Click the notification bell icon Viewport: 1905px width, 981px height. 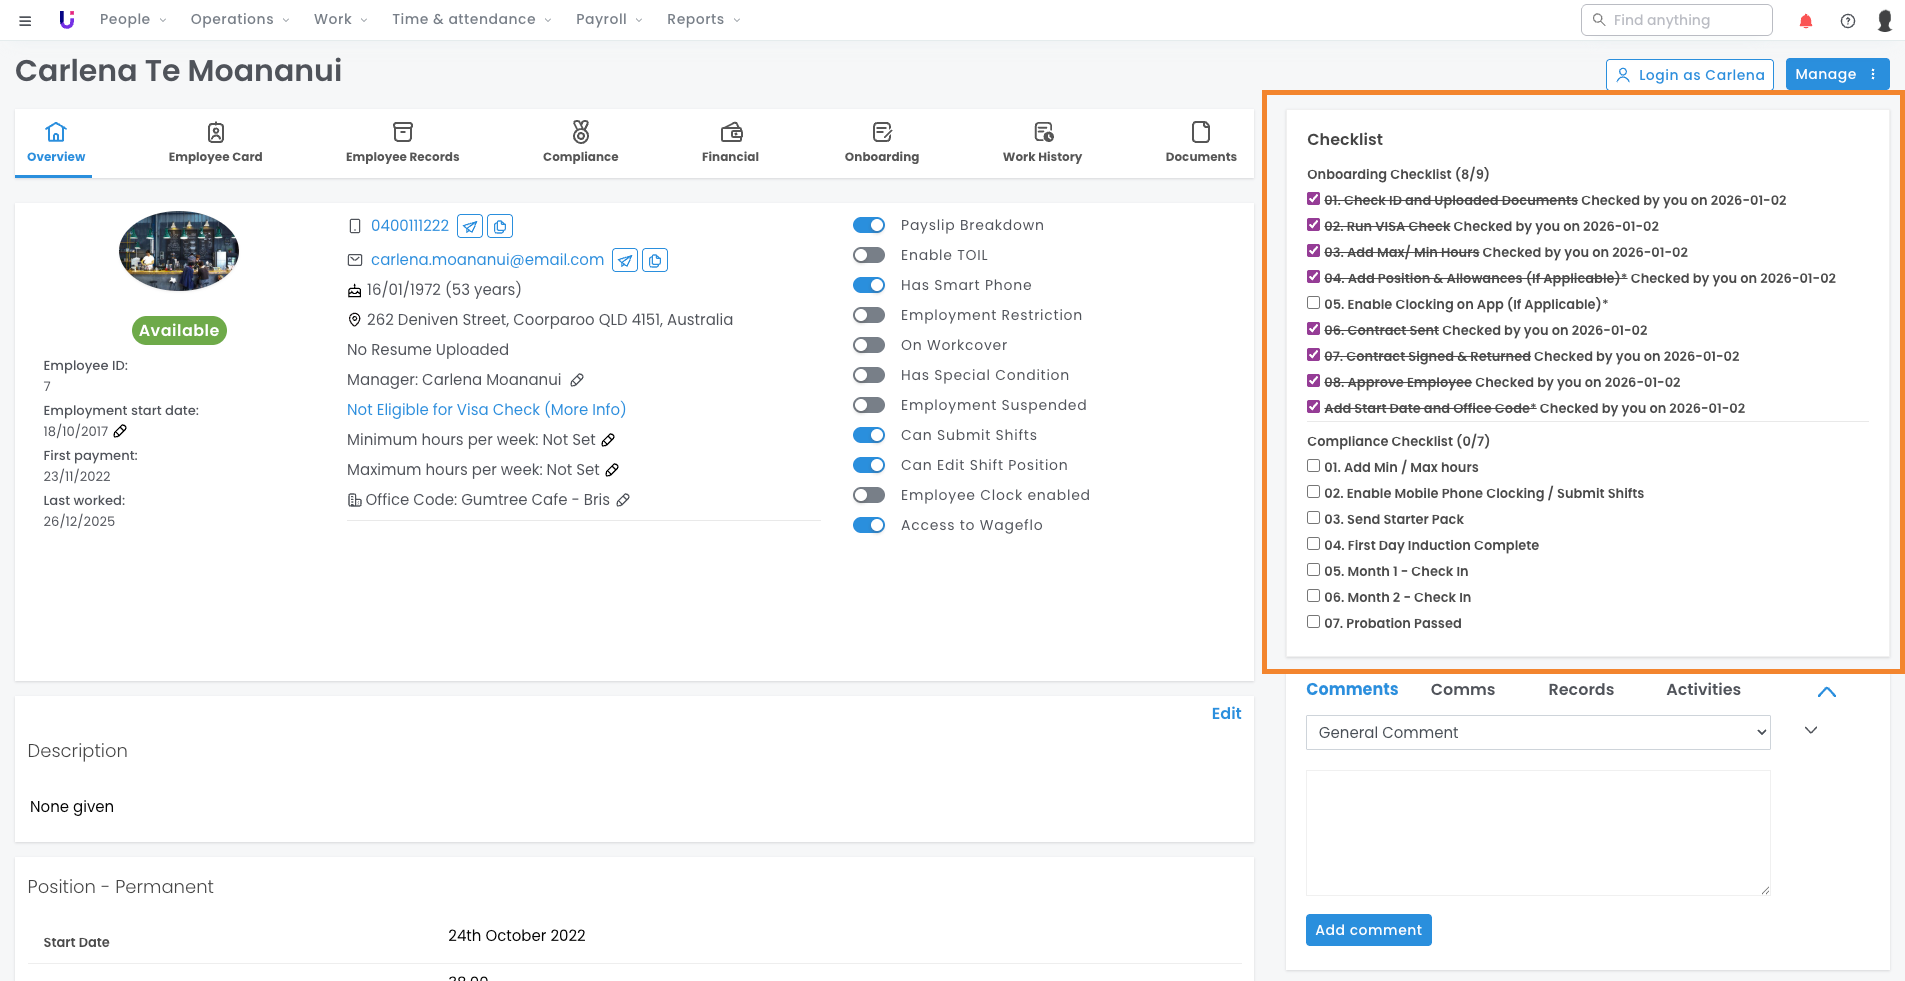(x=1806, y=21)
